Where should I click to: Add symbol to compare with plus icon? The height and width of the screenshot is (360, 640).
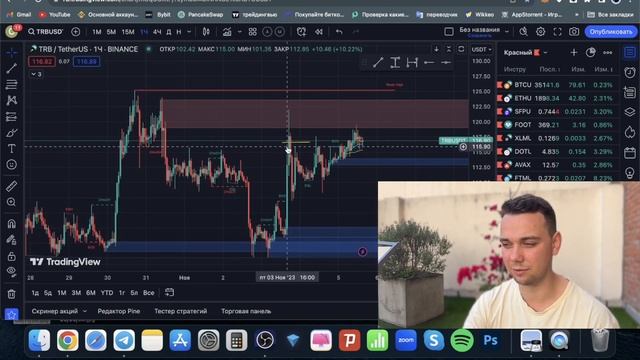[x=76, y=32]
